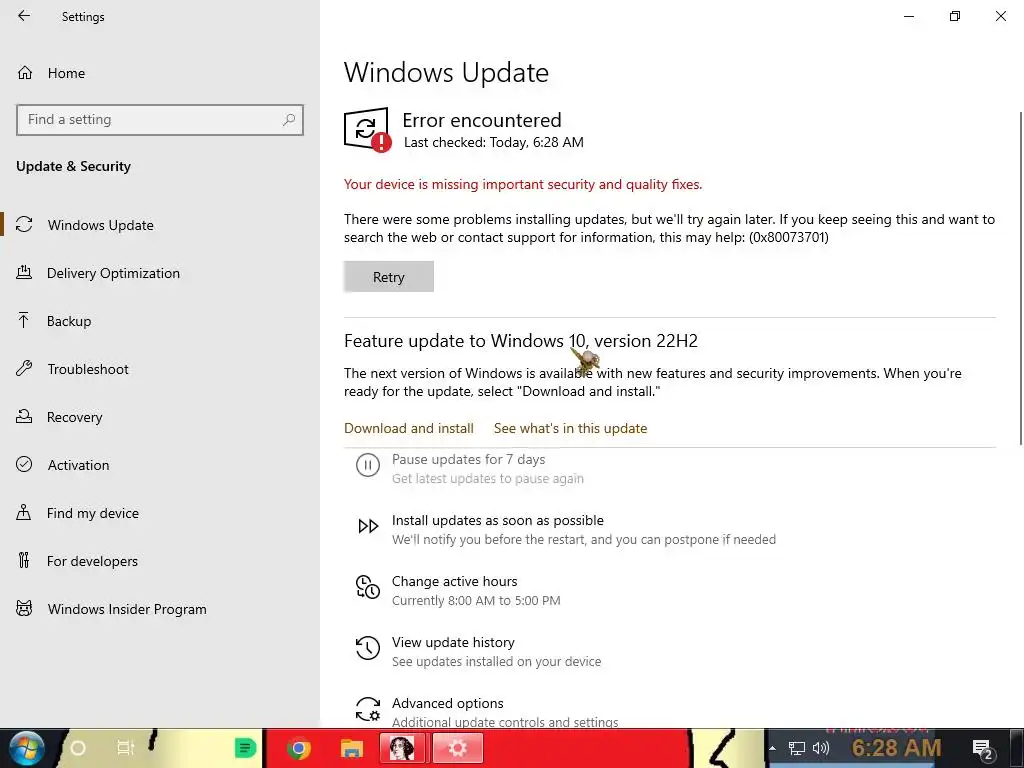Click the search magnifier icon
This screenshot has width=1024, height=768.
(289, 120)
